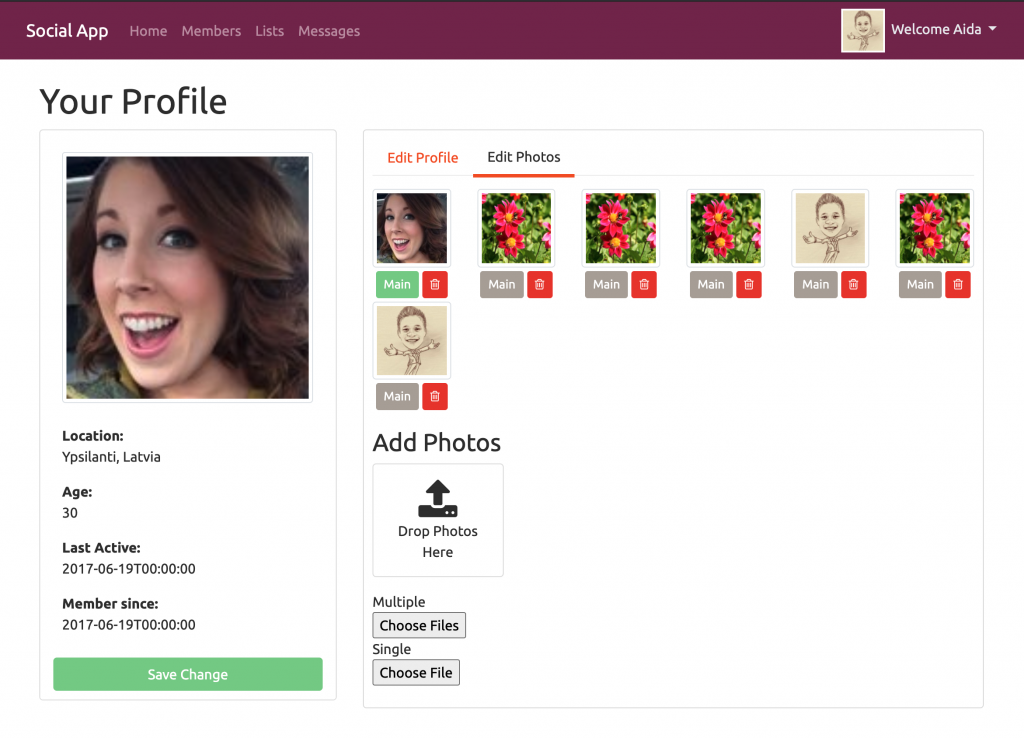Click the location text 'Ypsilanti, Latvia'
The image size is (1024, 738).
pyautogui.click(x=111, y=457)
